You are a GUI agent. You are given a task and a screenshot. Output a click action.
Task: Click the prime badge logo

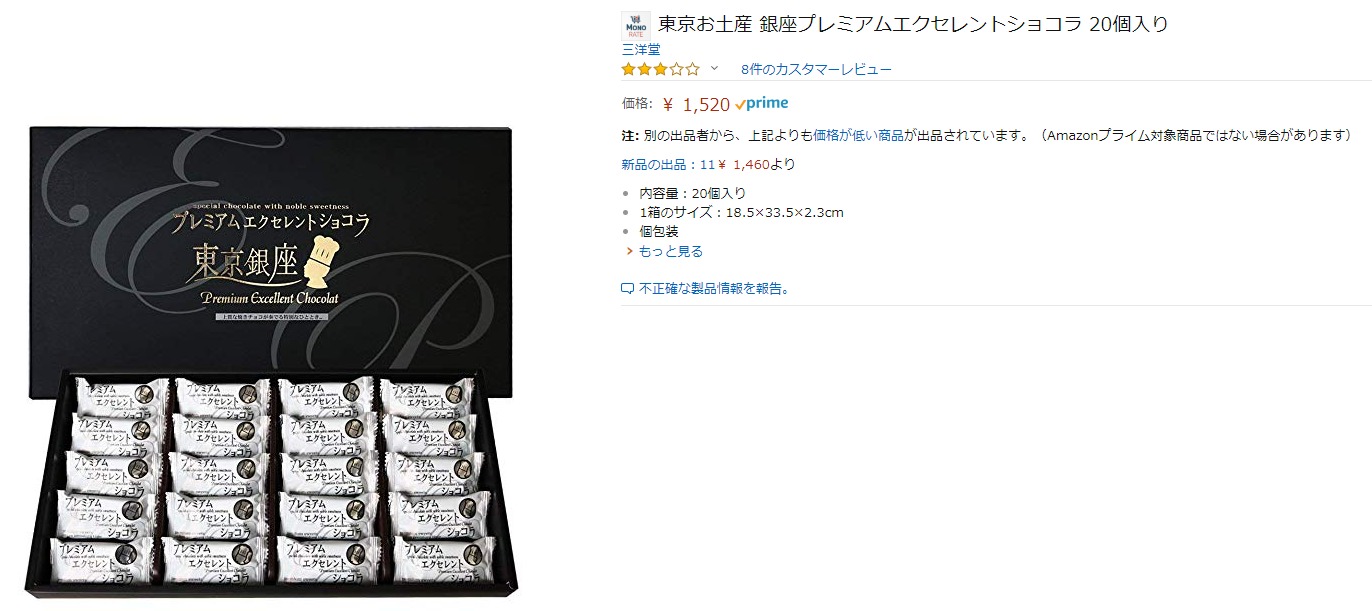[761, 103]
